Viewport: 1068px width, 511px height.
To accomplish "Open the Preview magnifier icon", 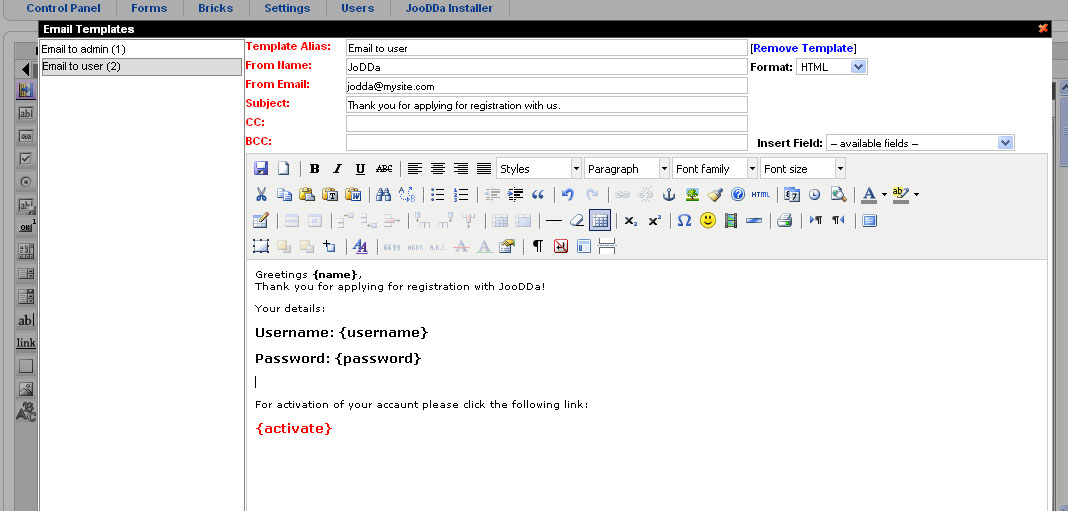I will 838,194.
